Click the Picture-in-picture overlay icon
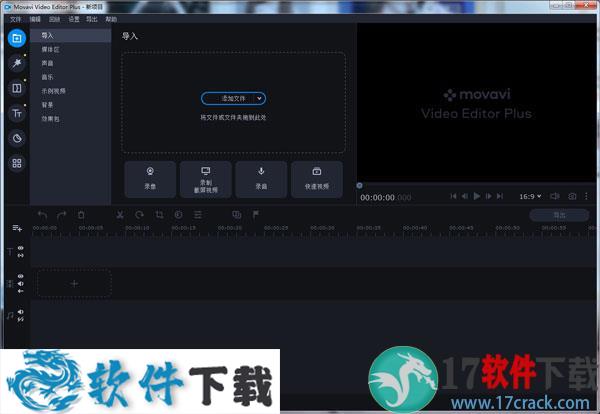Image resolution: width=600 pixels, height=414 pixels. [237, 215]
